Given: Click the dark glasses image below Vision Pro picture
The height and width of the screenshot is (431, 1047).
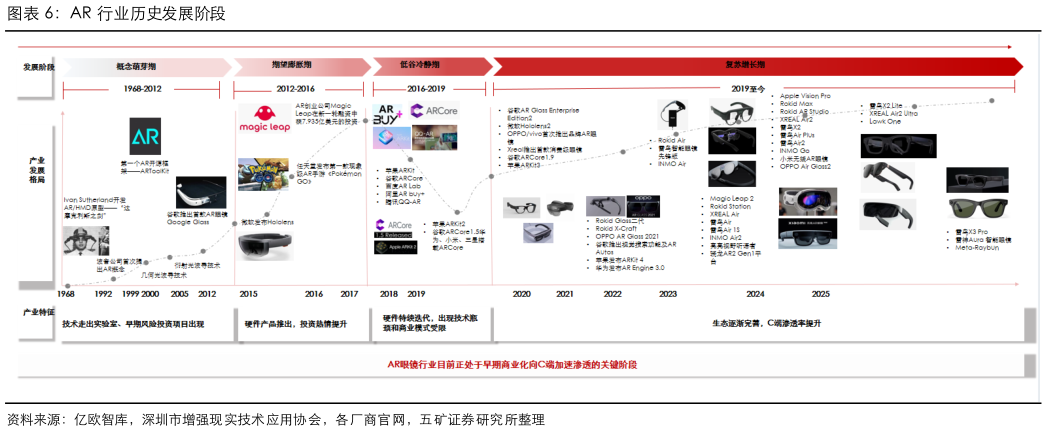Looking at the screenshot, I should click(x=809, y=234).
